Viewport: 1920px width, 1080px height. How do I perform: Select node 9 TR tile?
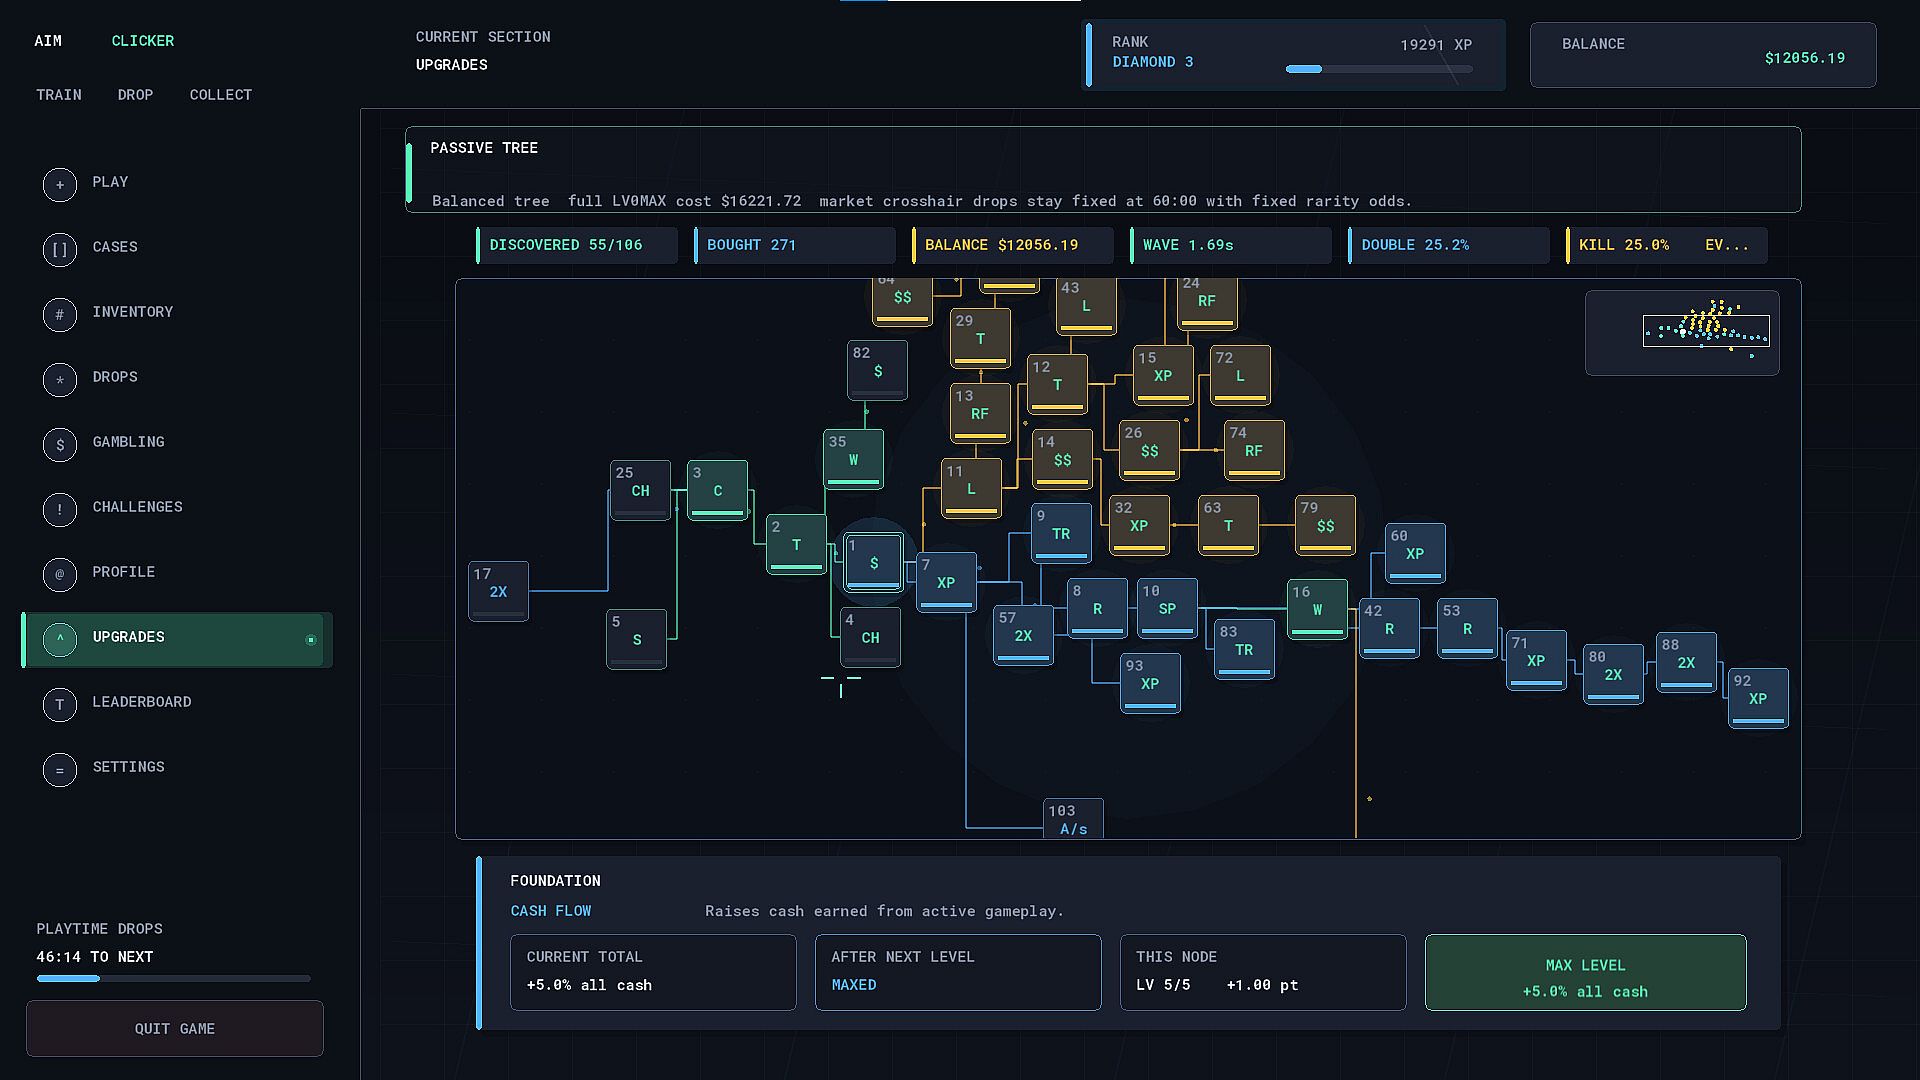point(1061,533)
